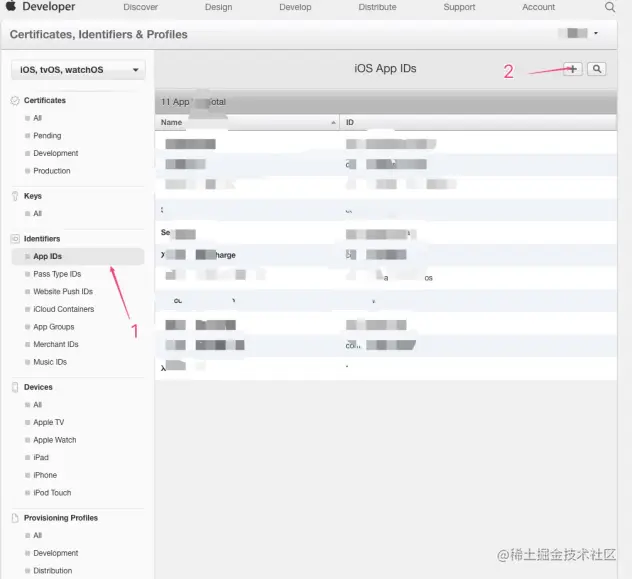Select All under Devices
Viewport: 633px width, 579px height.
click(38, 405)
